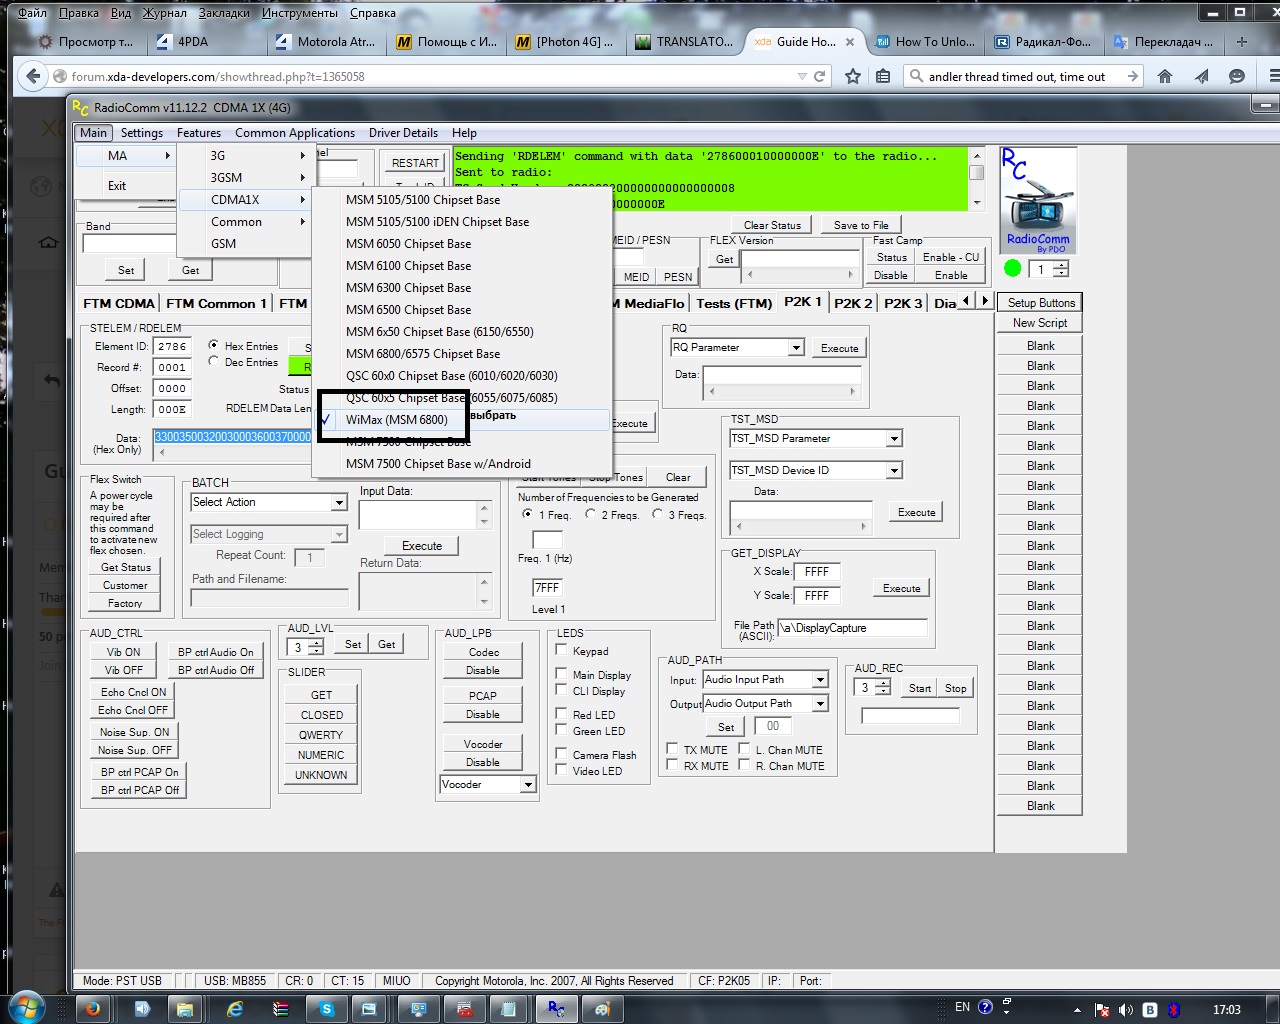
Task: Open Windows Explorer folder in taskbar
Action: 183,1009
